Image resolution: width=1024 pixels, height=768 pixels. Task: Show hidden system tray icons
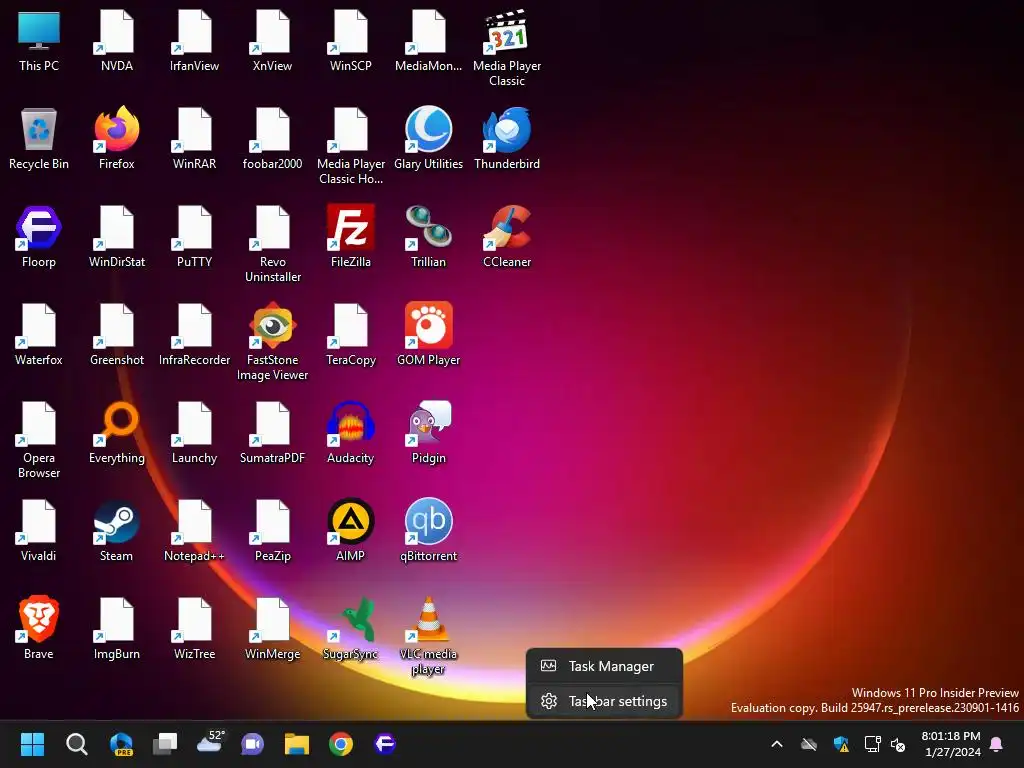(776, 744)
